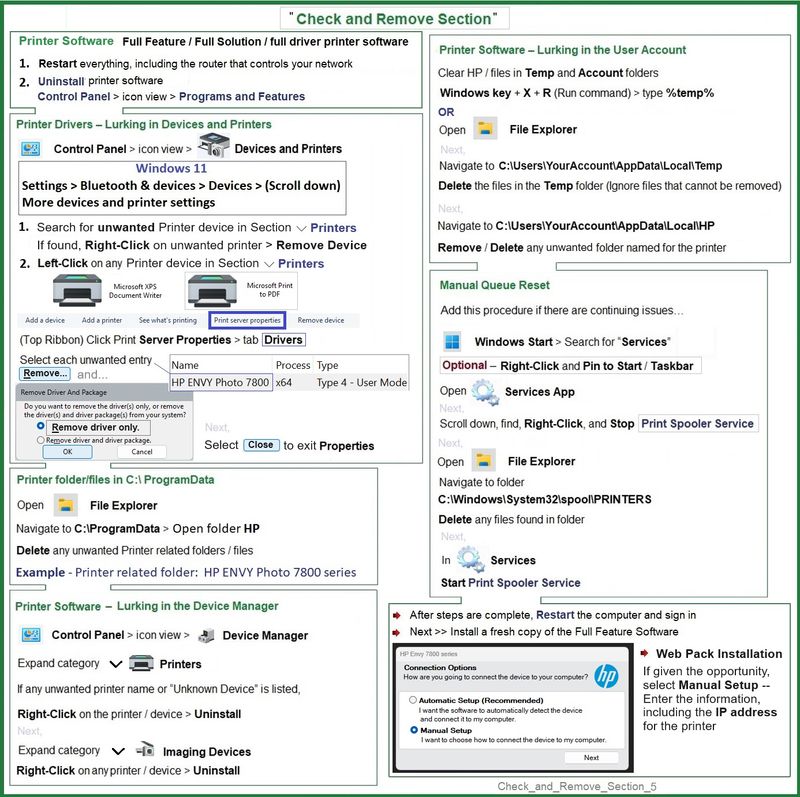Click the Remove Driver And Package title bar
800x797 pixels.
pyautogui.click(x=105, y=392)
